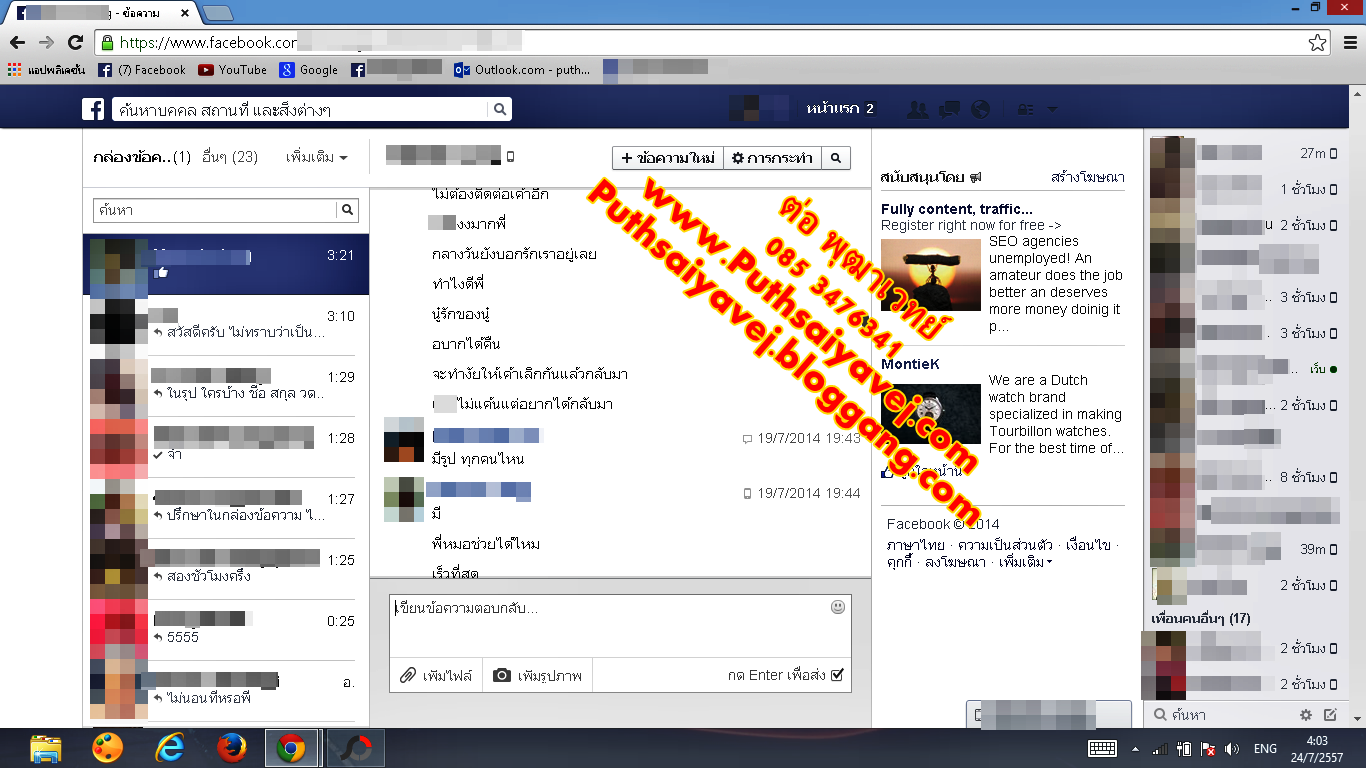Click เพื่อนคนอื่นๆ (17) header in chat

[x=1201, y=618]
